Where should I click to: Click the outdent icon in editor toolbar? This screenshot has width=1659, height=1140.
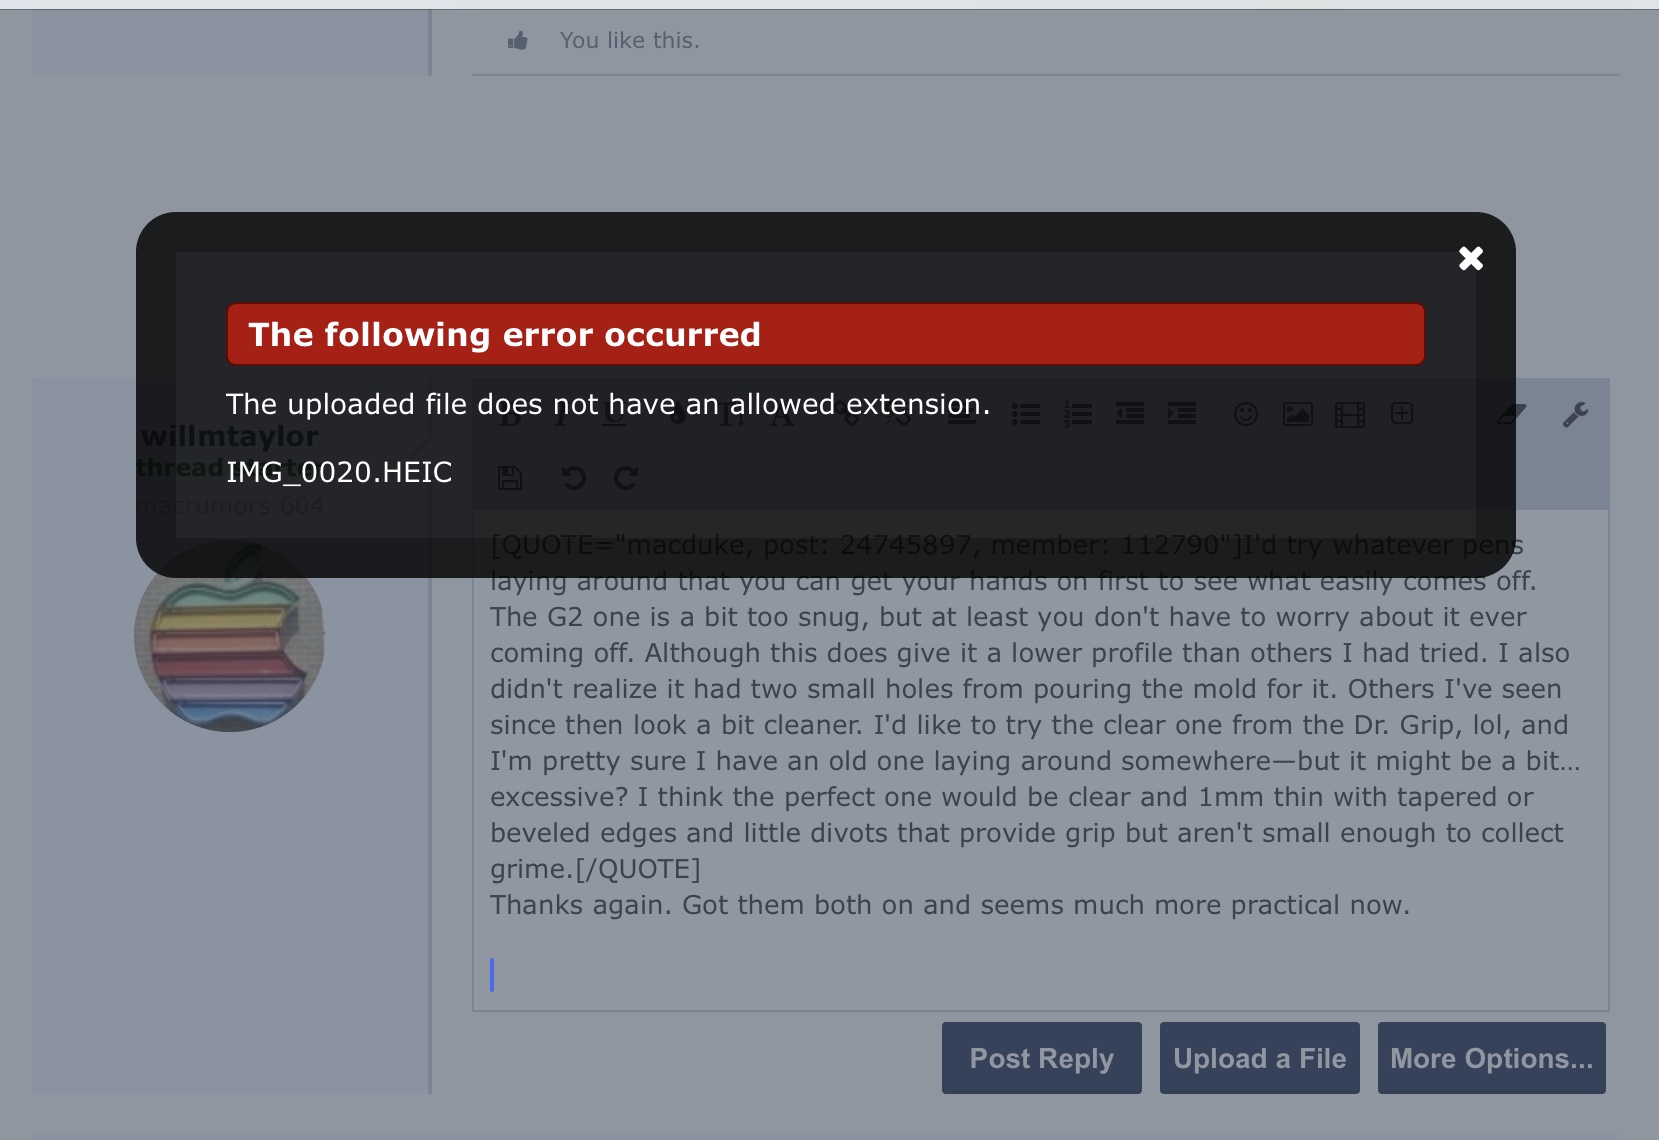click(1130, 413)
